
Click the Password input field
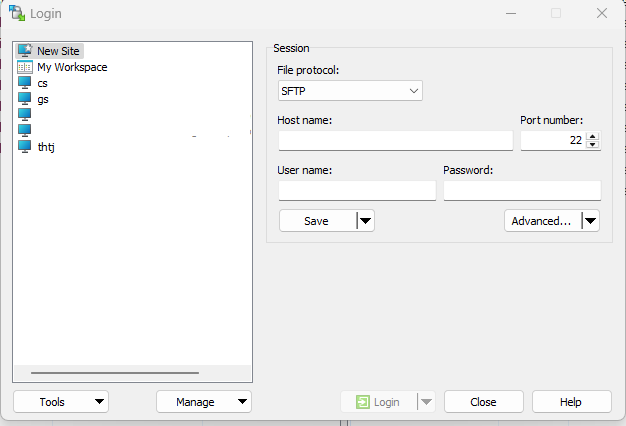click(522, 190)
